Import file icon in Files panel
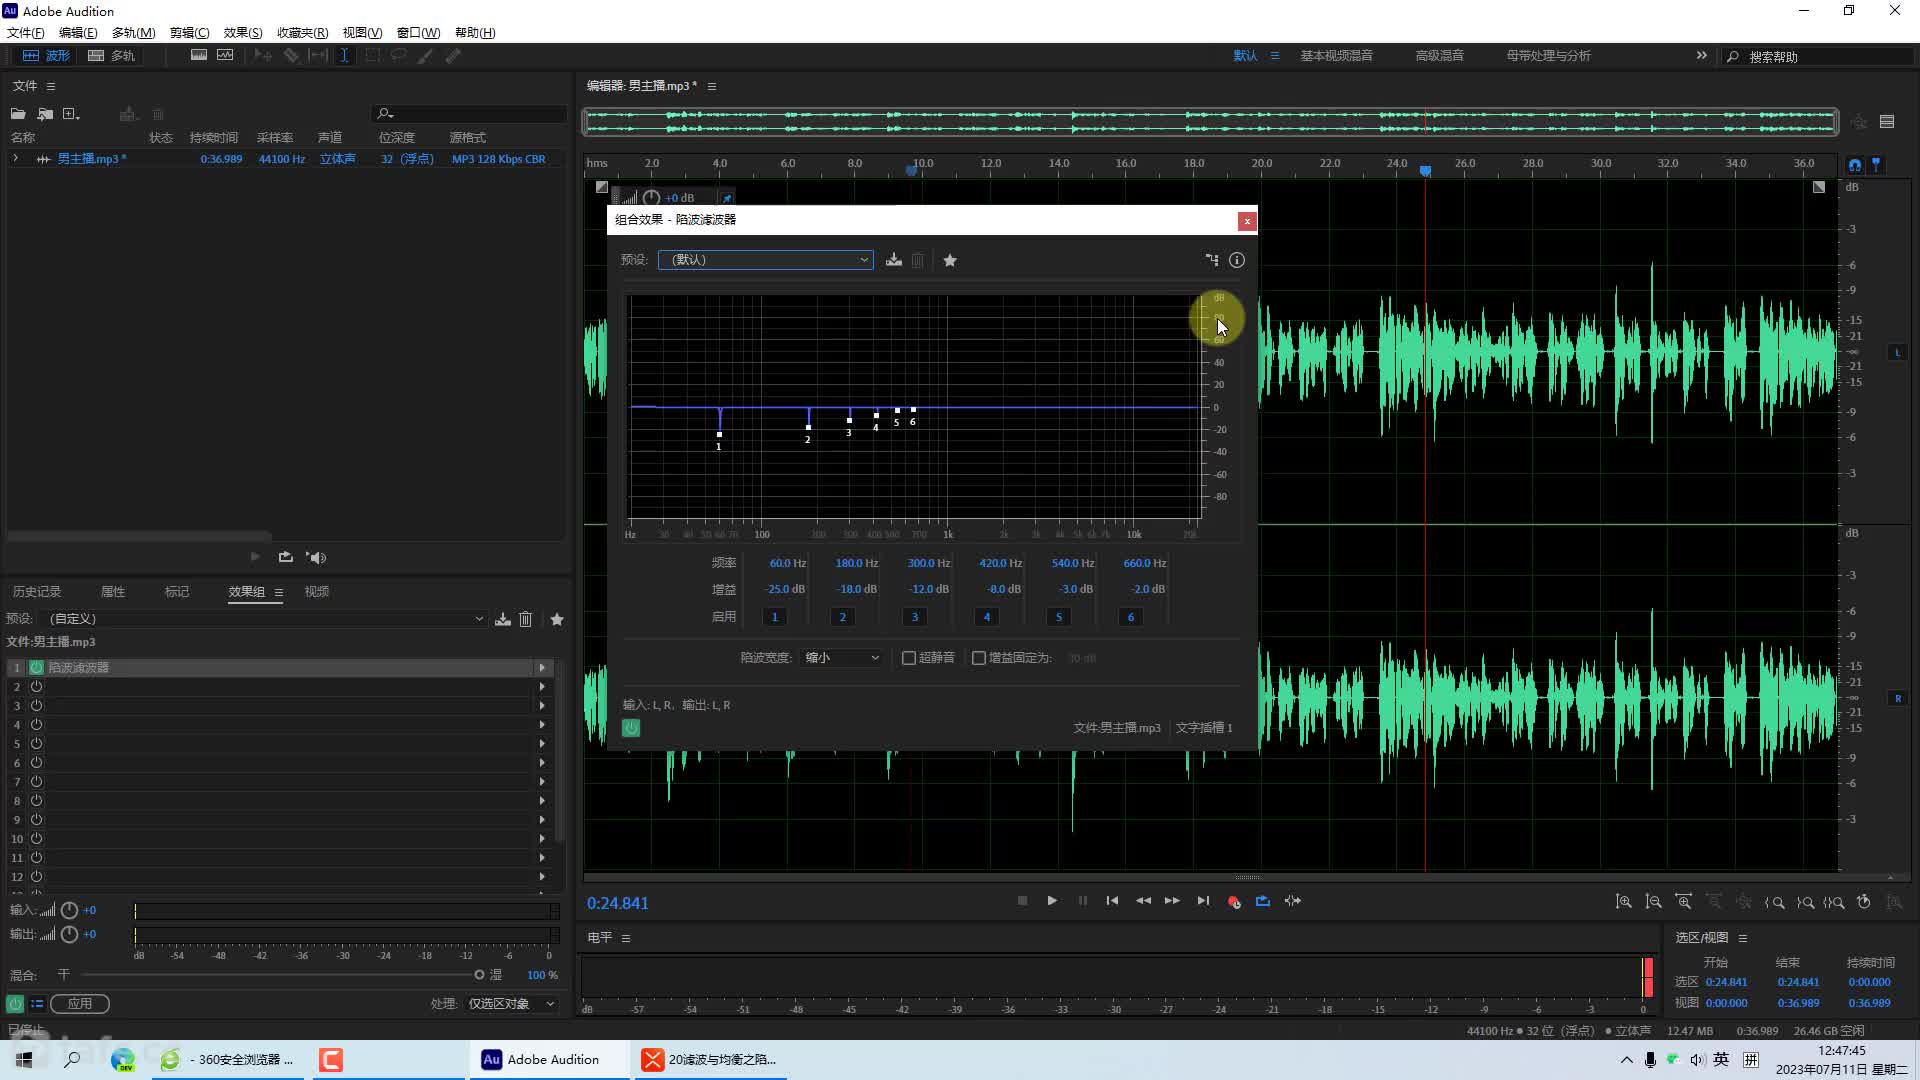This screenshot has width=1920, height=1080. pos(45,114)
